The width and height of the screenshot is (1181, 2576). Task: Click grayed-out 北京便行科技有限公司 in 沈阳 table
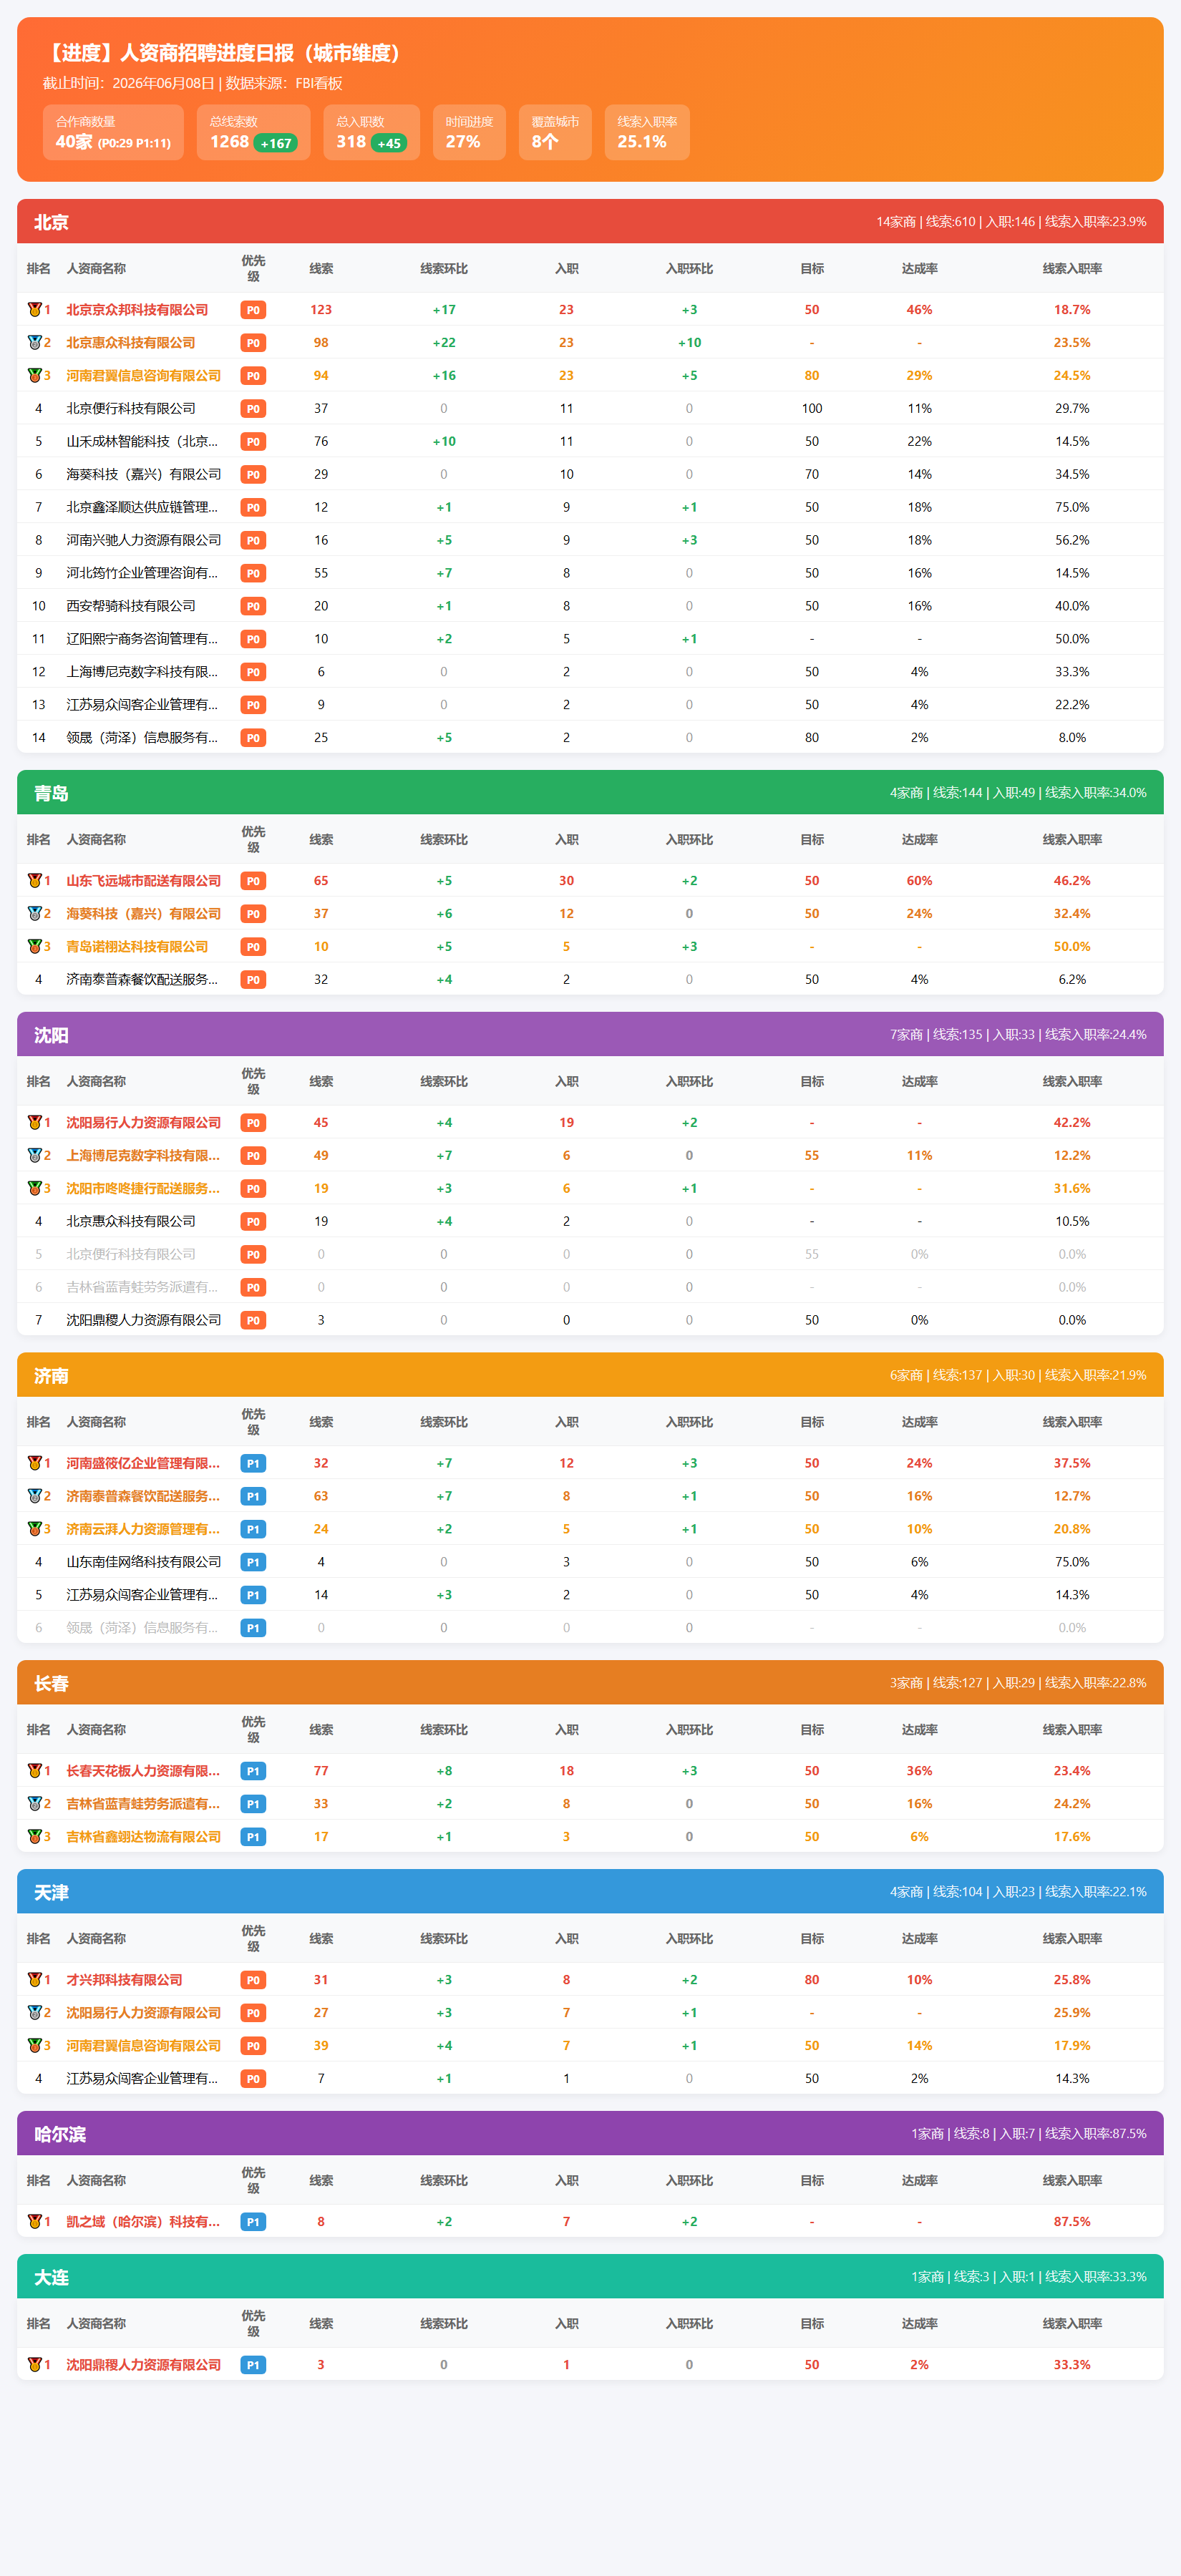point(131,1255)
